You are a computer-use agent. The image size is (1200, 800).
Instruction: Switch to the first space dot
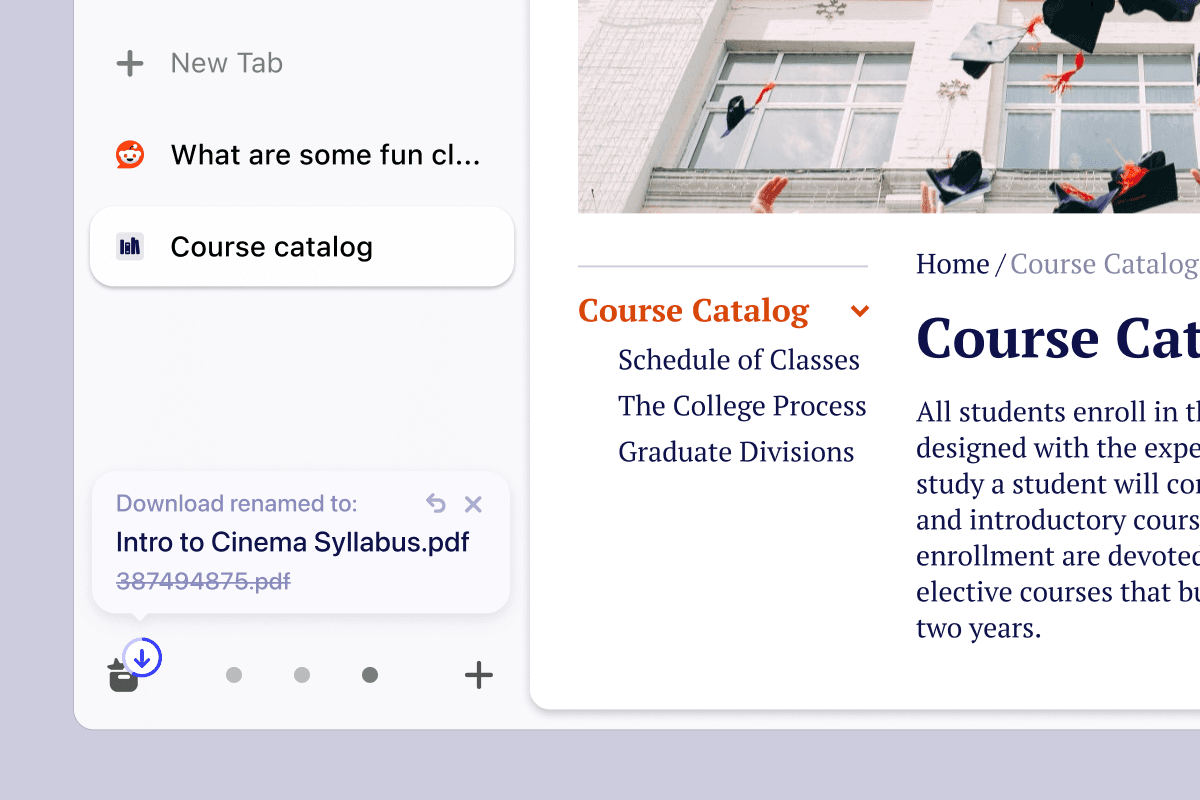234,675
